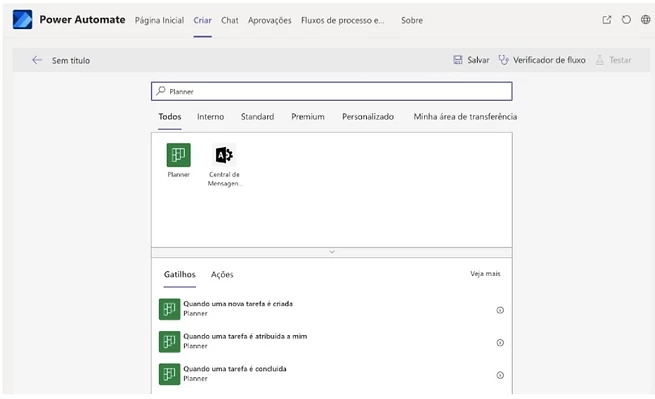Go back using the left arrow
This screenshot has width=655, height=399.
click(37, 60)
